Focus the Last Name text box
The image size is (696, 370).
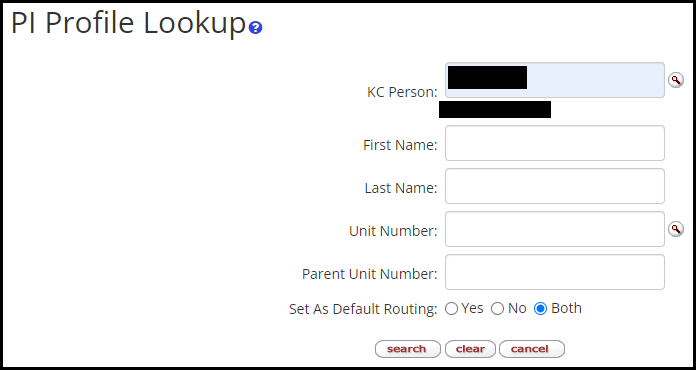(555, 186)
